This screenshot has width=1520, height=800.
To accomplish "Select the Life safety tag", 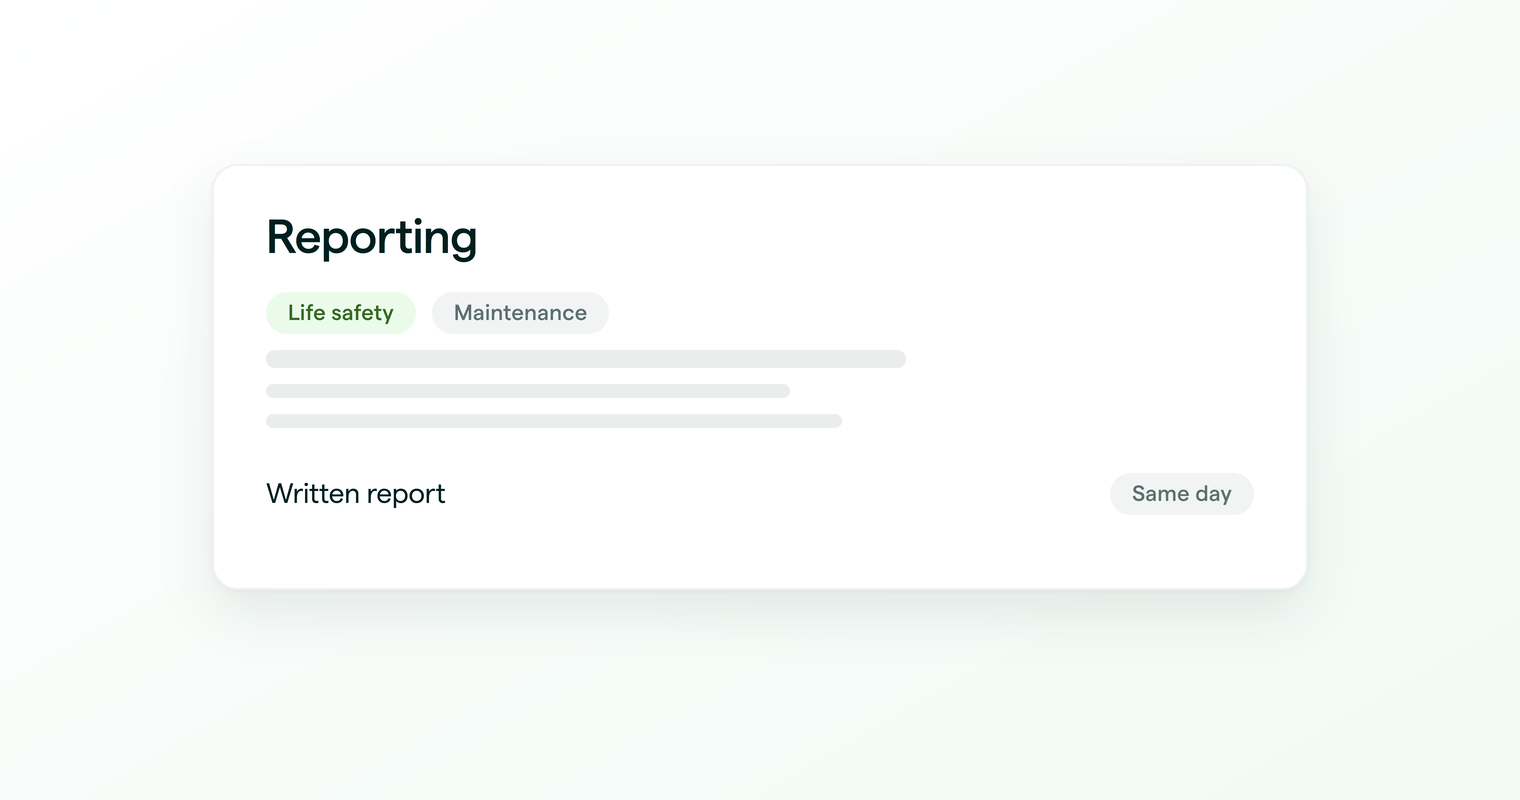I will [341, 313].
